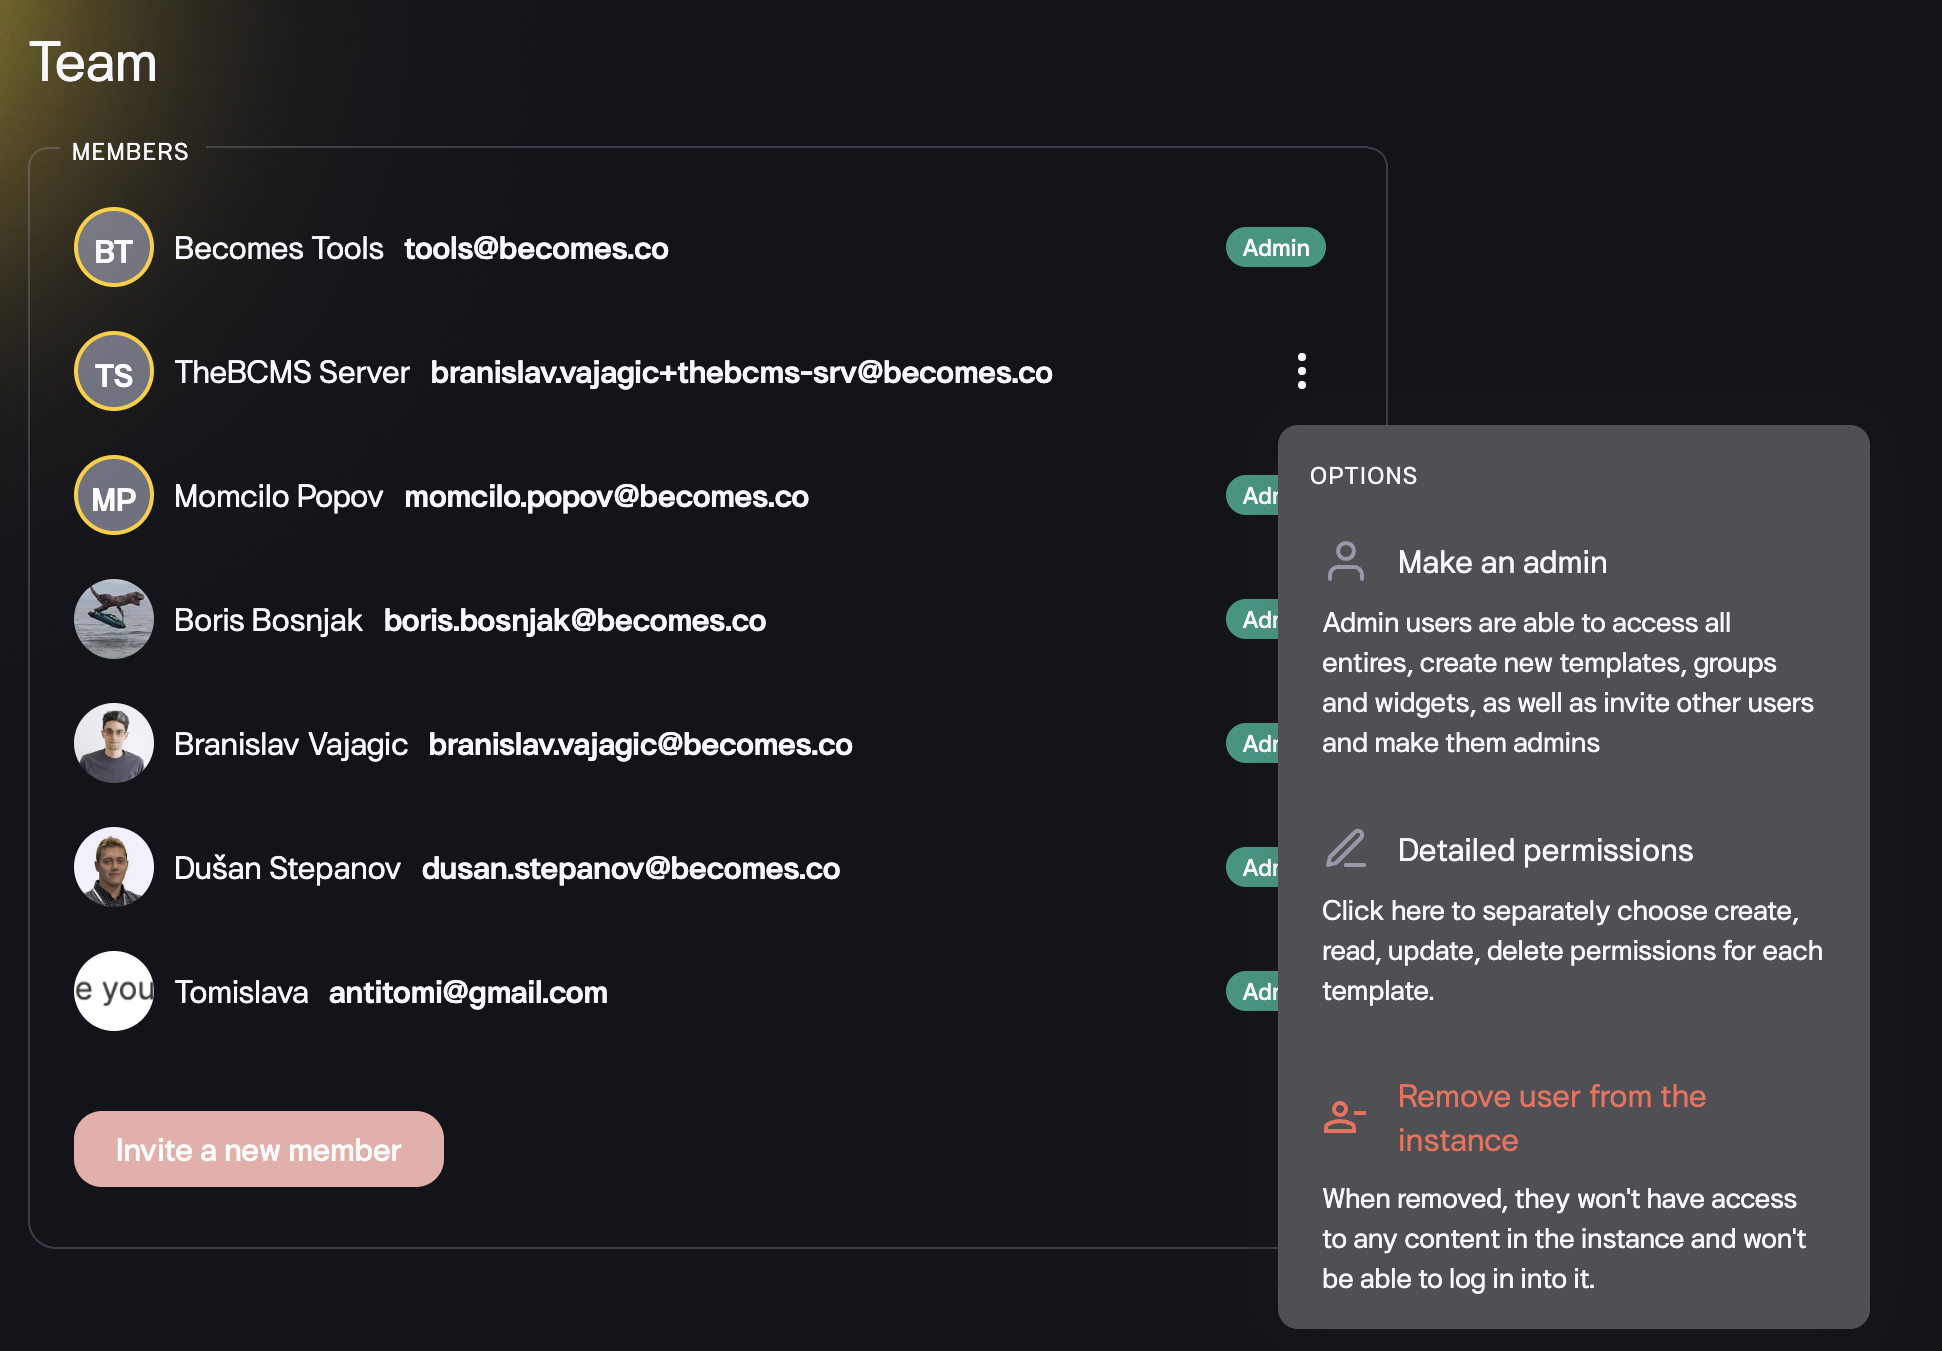Click the remove user icon
The height and width of the screenshot is (1351, 1942).
pos(1344,1117)
